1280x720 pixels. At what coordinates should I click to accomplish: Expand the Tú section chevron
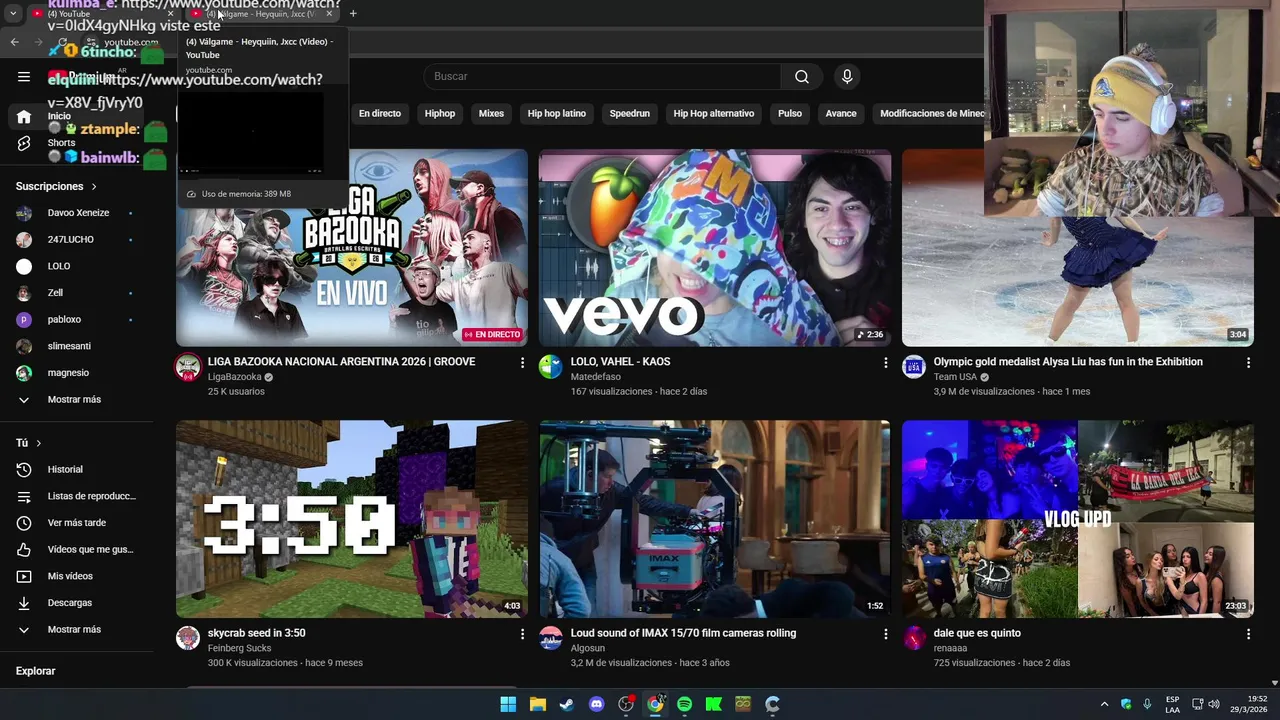click(x=39, y=443)
